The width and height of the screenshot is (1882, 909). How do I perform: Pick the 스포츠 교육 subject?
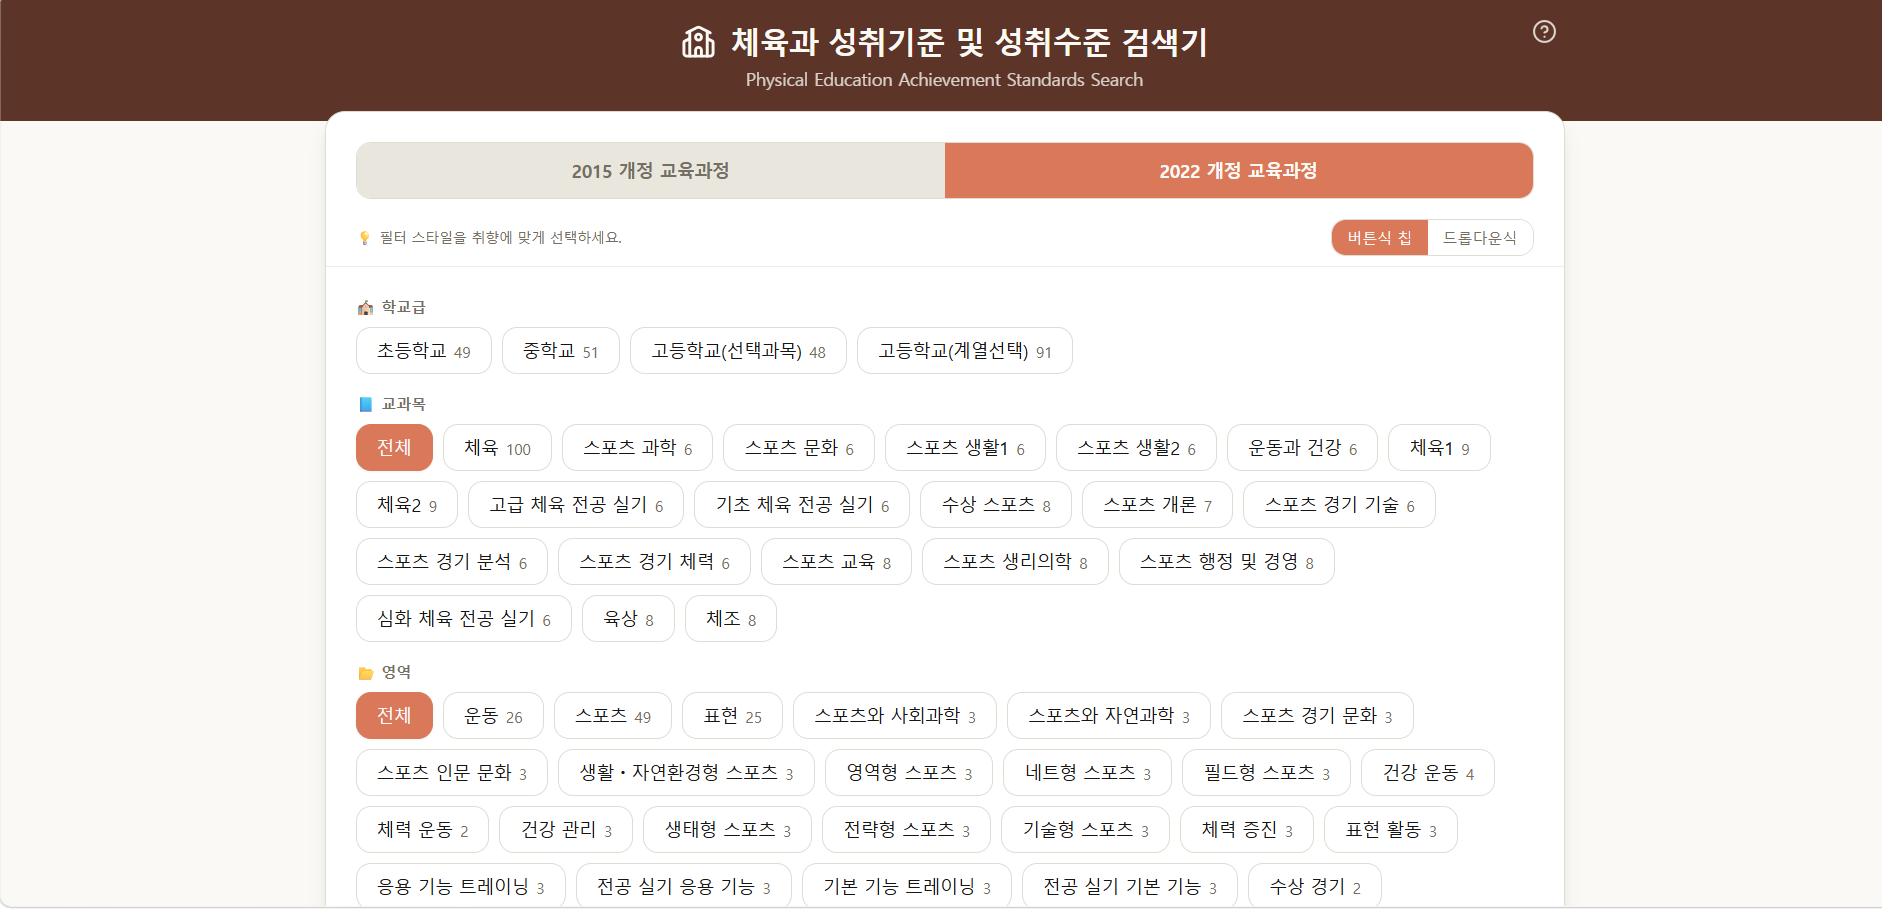[x=836, y=562]
